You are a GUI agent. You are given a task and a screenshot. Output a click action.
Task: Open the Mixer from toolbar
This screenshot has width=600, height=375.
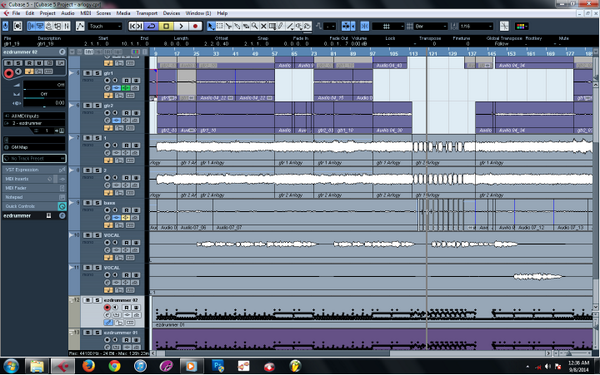pos(66,26)
